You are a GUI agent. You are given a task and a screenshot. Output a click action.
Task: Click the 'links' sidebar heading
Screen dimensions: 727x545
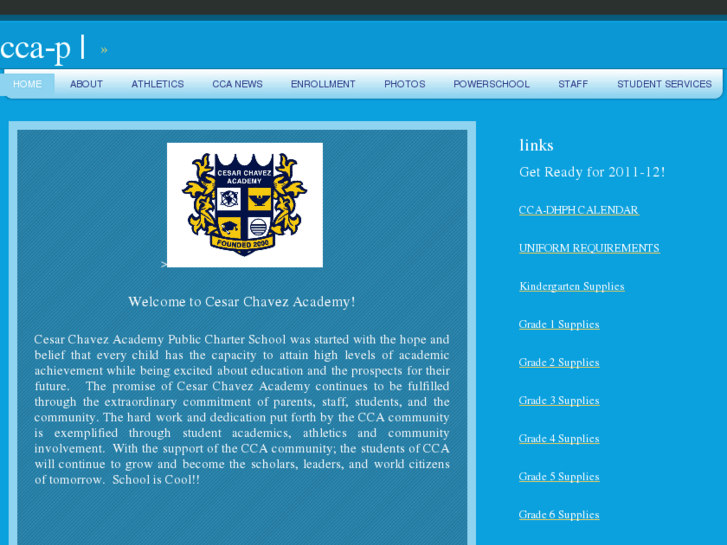click(x=536, y=146)
